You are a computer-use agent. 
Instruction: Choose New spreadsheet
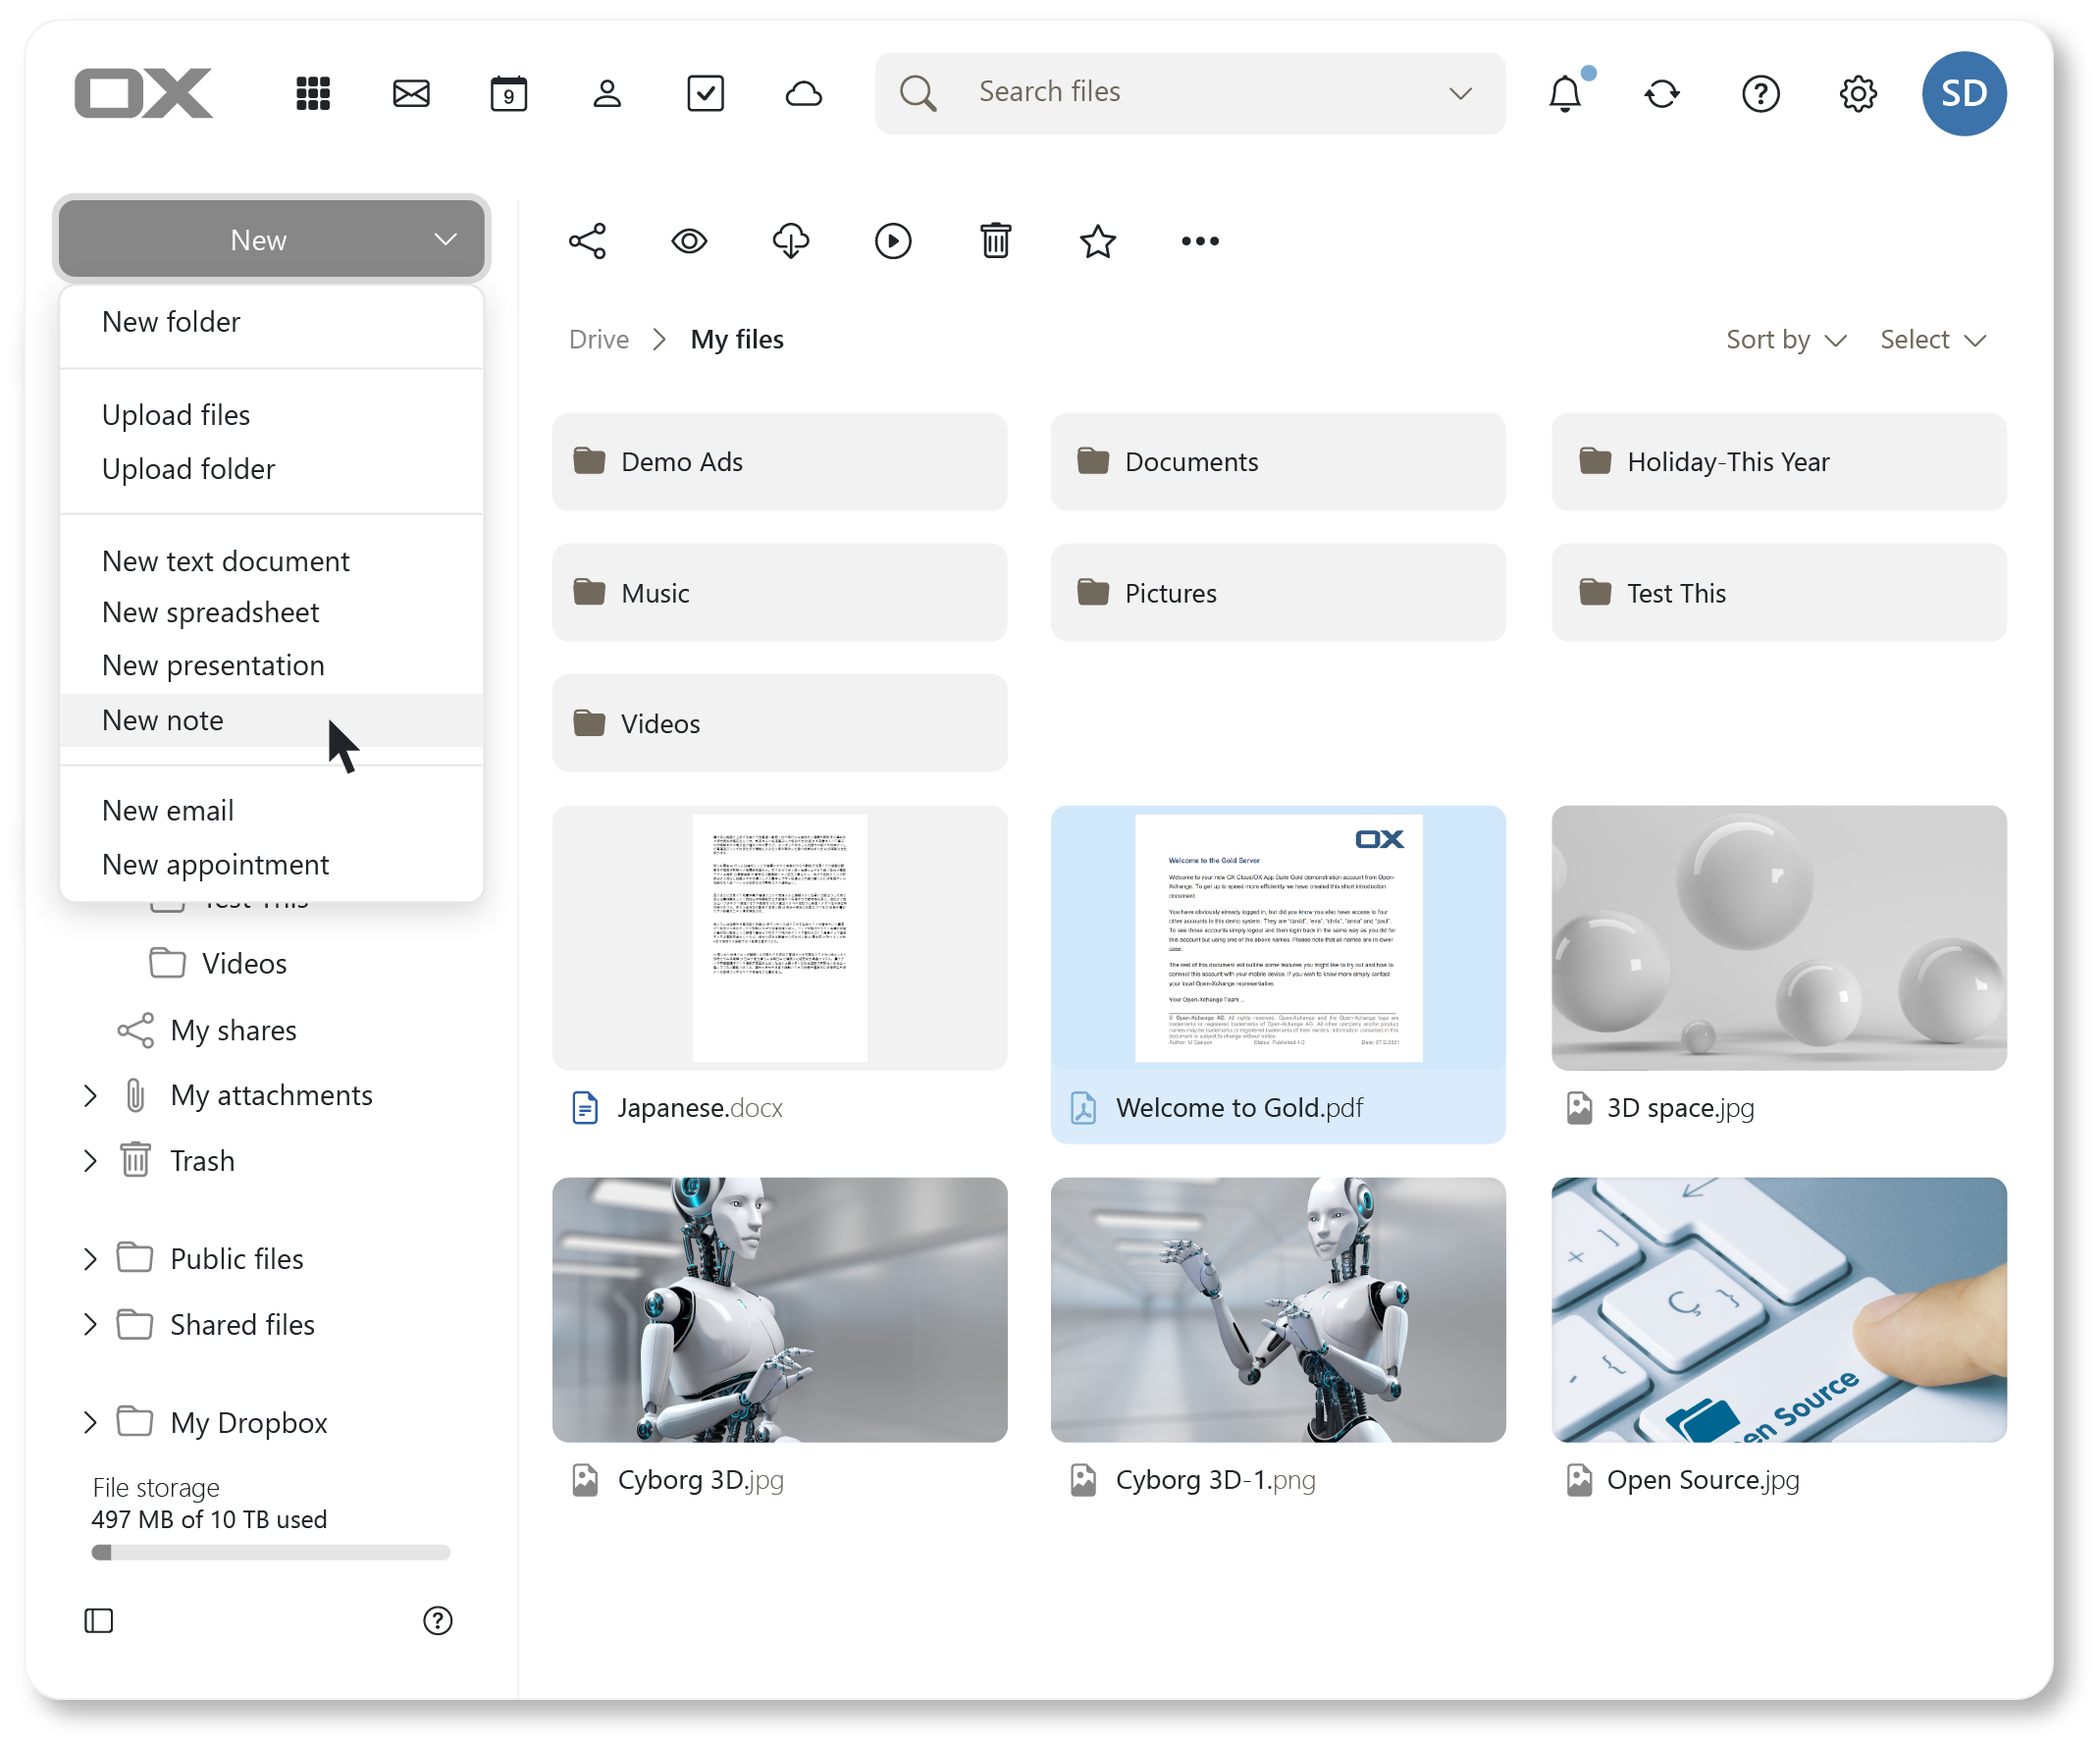click(x=271, y=613)
